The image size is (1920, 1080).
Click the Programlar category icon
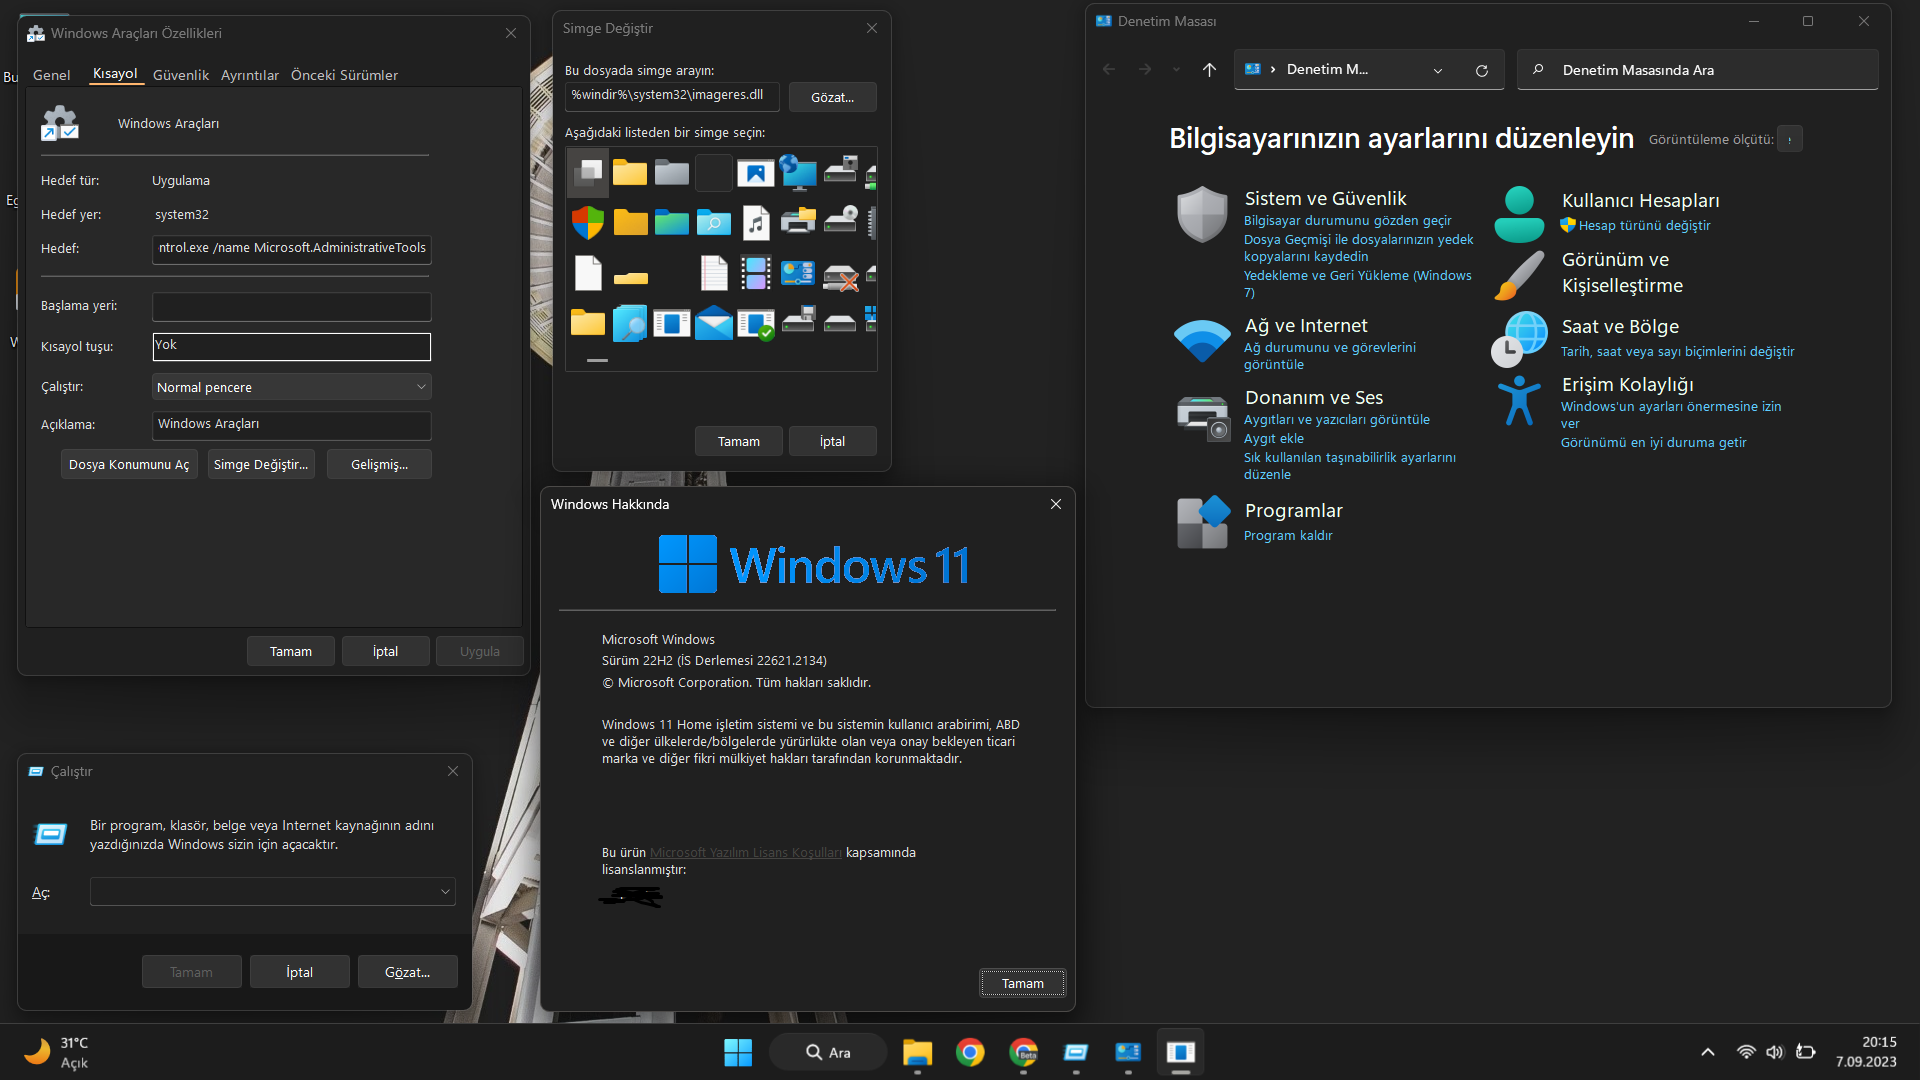click(x=1203, y=522)
